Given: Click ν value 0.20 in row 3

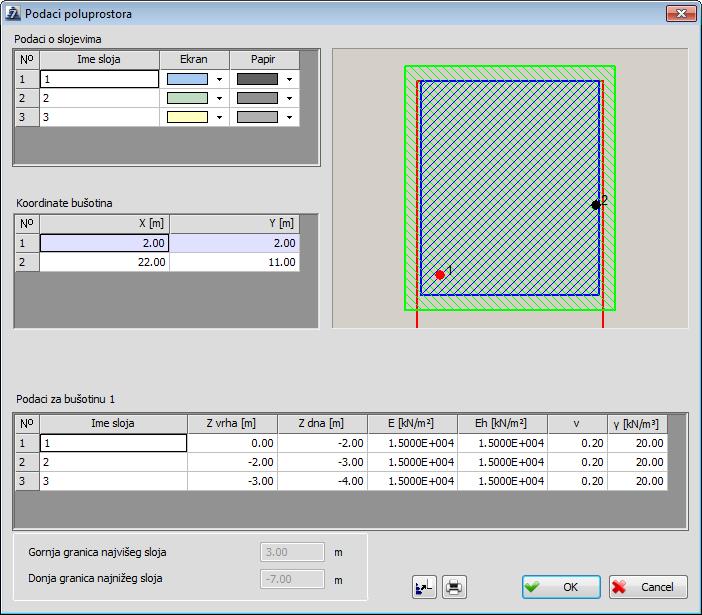Looking at the screenshot, I should pos(578,481).
